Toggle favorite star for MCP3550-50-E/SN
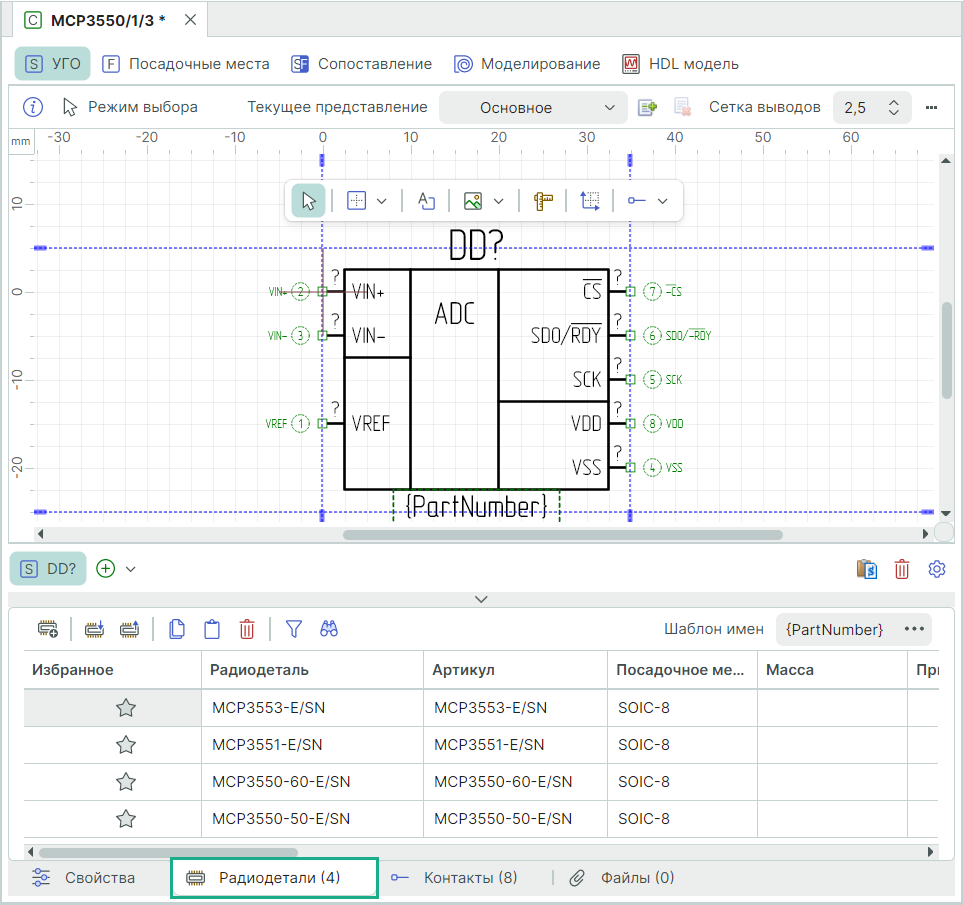 126,819
